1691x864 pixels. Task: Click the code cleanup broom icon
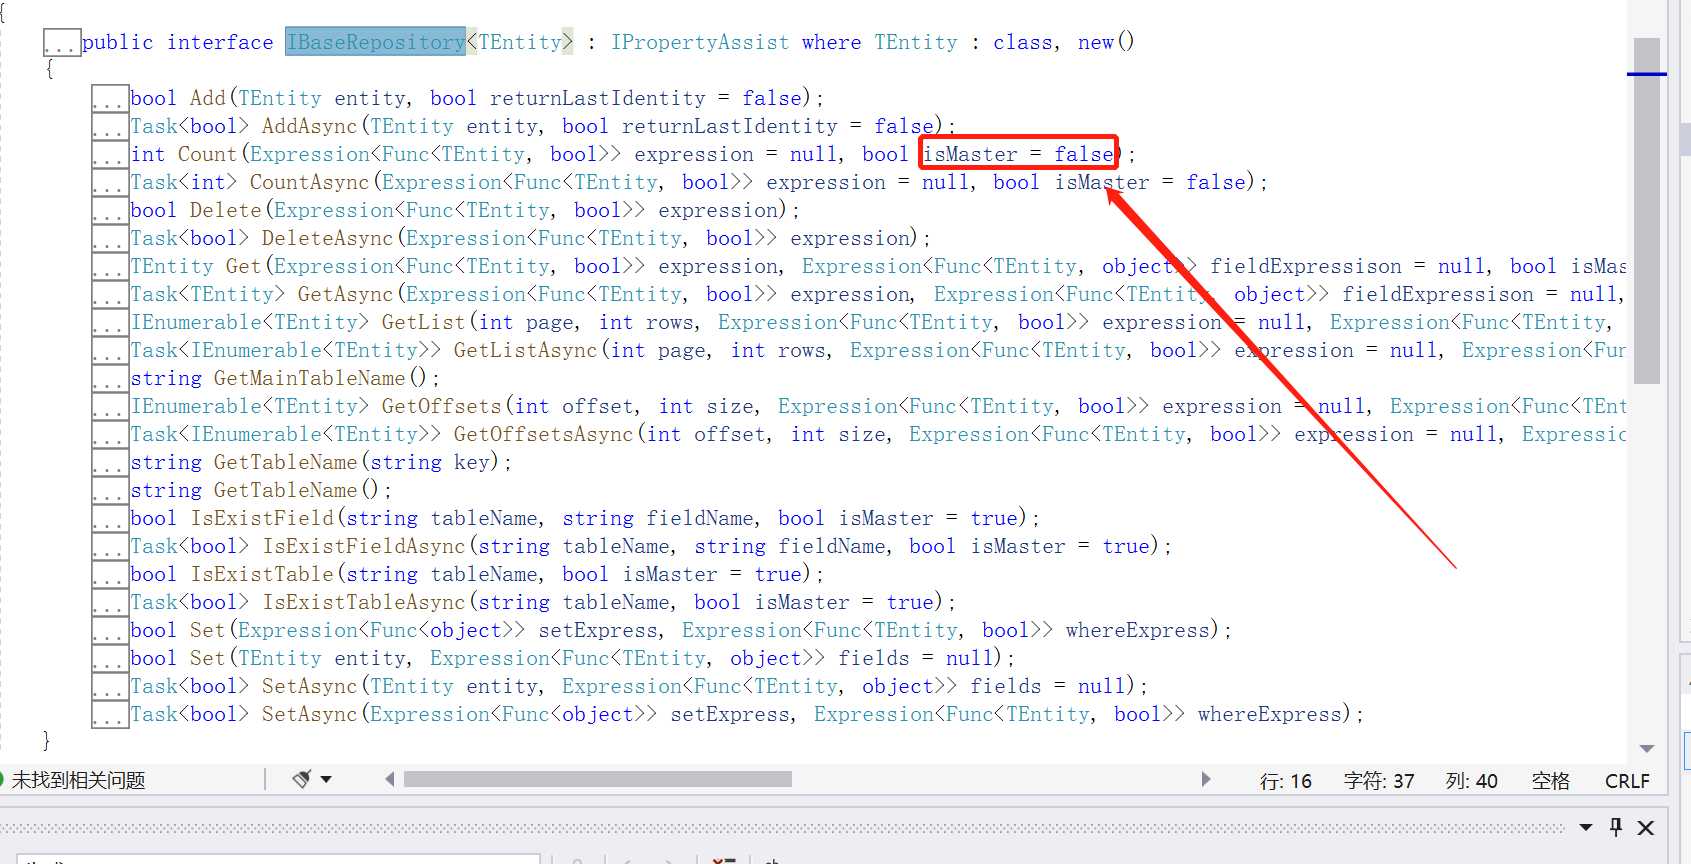pos(301,779)
